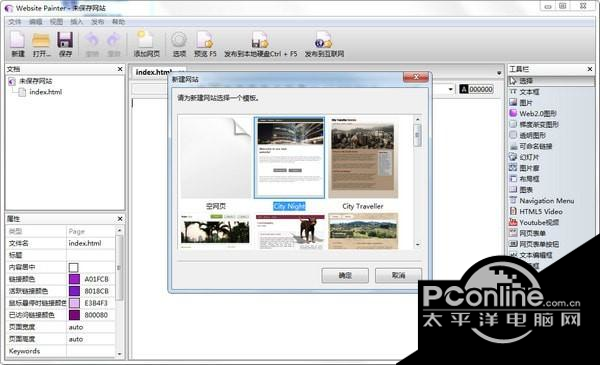
Task: Close the 工具栏 toolbox panel
Action: tap(590, 69)
